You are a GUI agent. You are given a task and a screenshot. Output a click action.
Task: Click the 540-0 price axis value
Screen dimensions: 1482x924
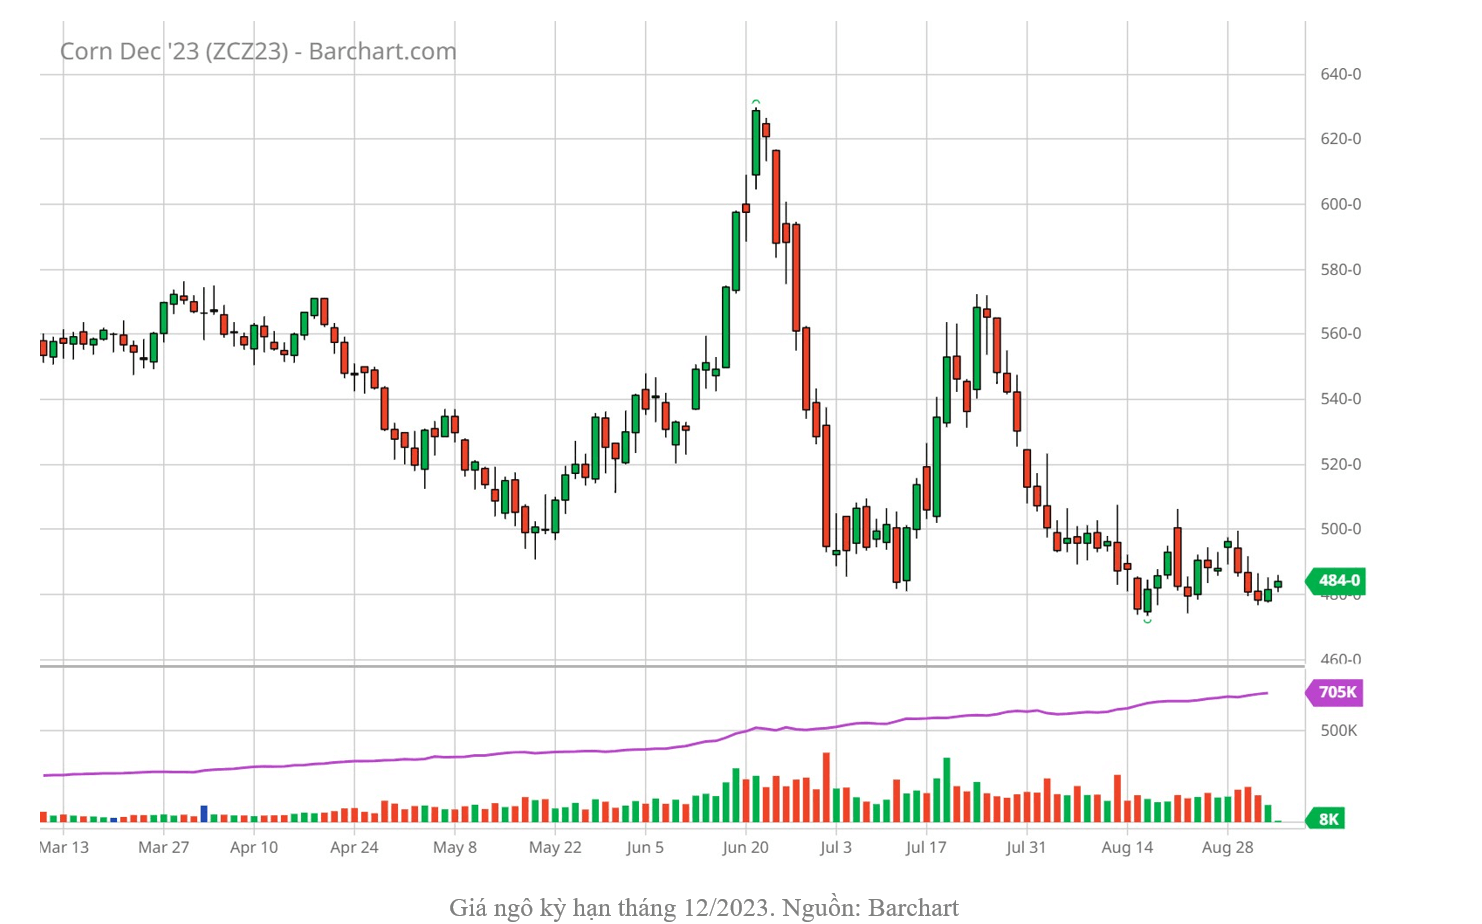[x=1341, y=399]
